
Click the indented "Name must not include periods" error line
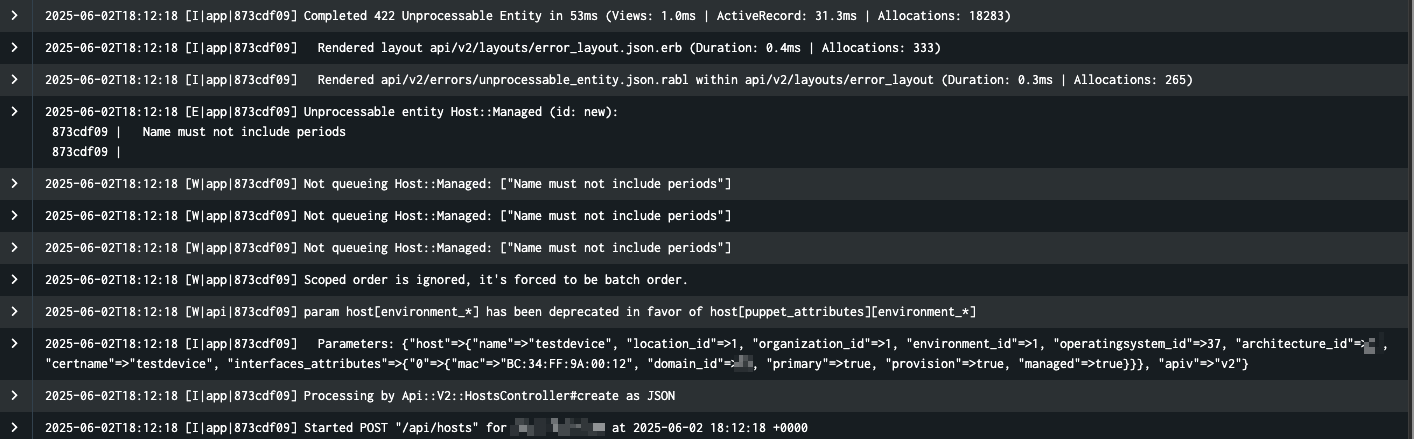(244, 132)
